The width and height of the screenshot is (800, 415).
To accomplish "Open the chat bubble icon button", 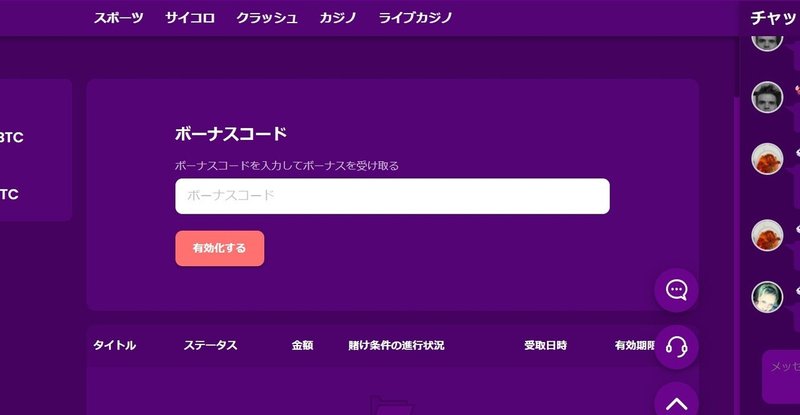I will click(677, 290).
